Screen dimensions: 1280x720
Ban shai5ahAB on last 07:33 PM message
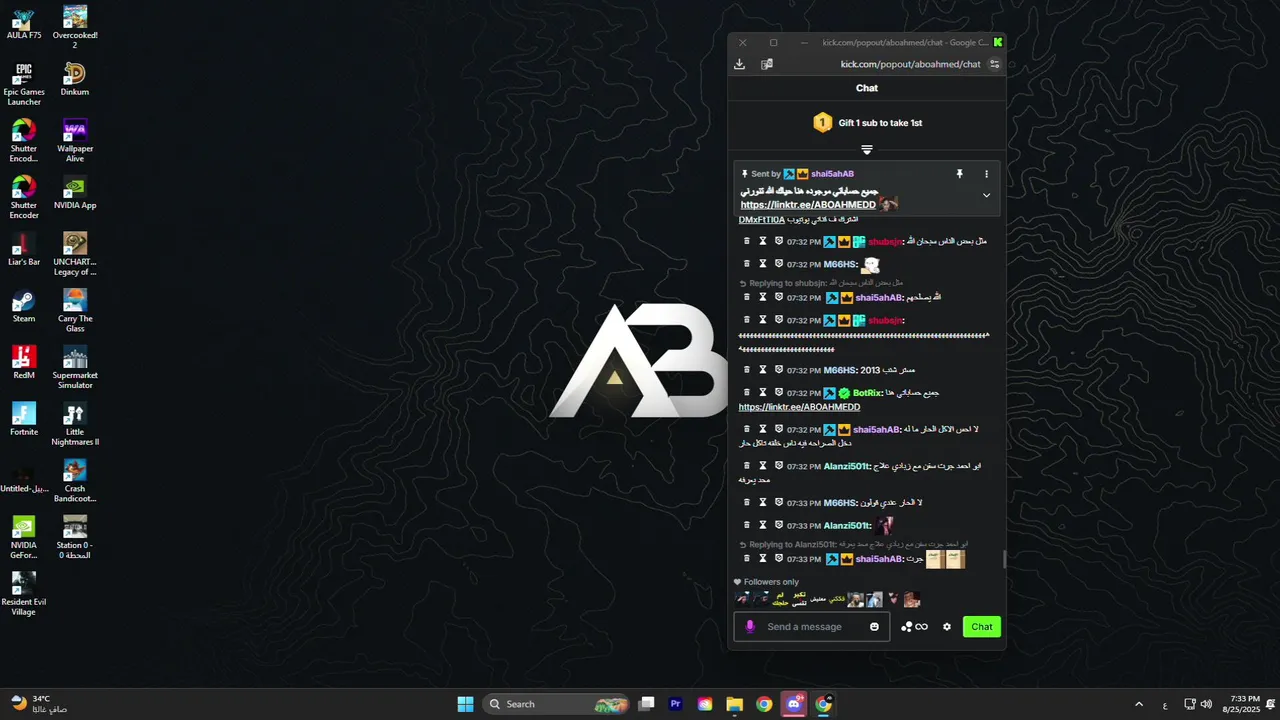778,559
